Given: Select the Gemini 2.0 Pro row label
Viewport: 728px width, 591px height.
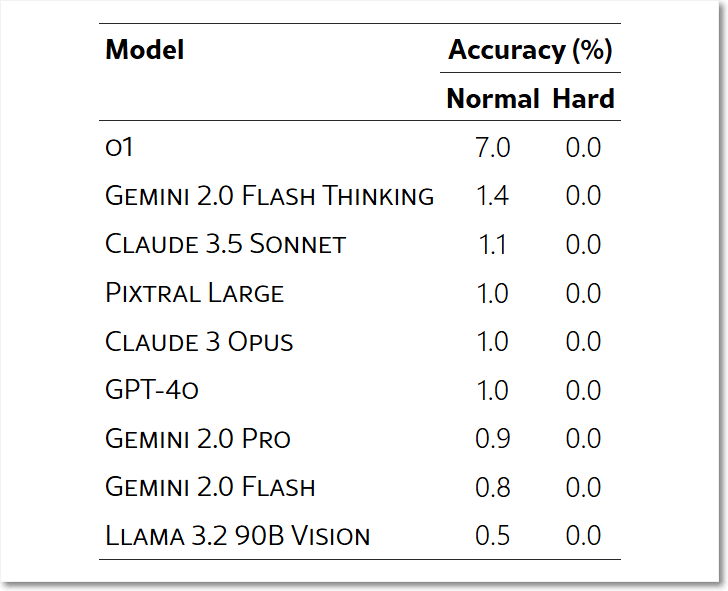Looking at the screenshot, I should (x=198, y=438).
